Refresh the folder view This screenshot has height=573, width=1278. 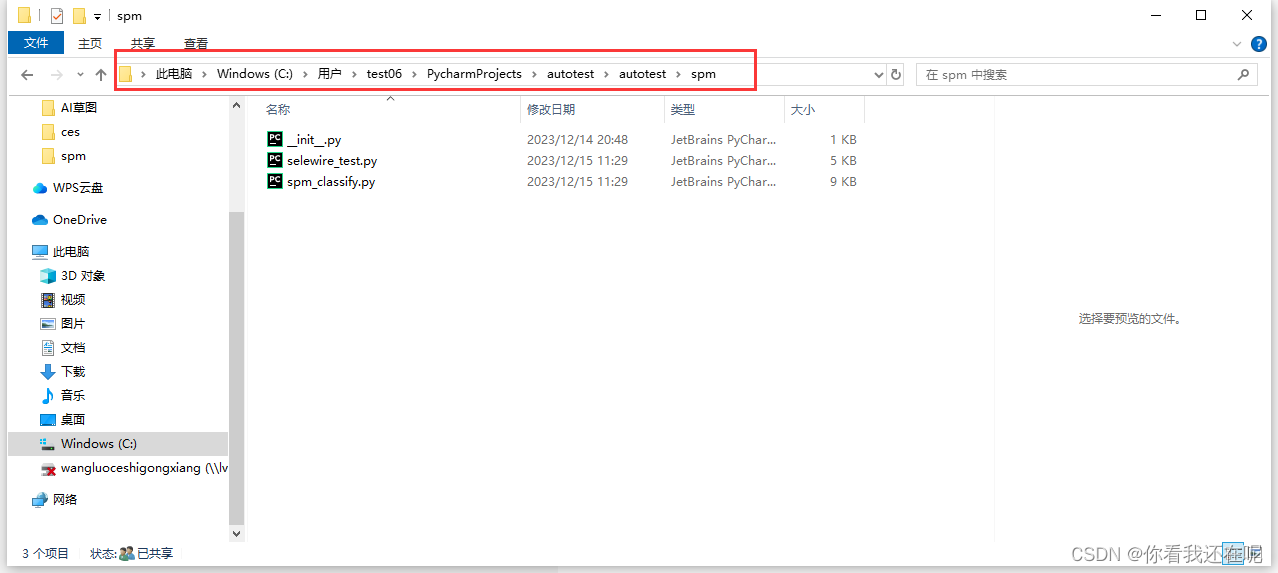tap(896, 75)
